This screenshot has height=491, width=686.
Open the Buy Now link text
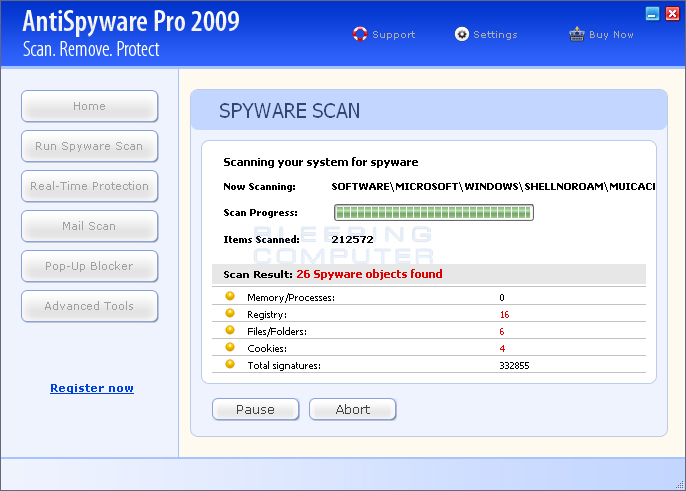tap(611, 35)
